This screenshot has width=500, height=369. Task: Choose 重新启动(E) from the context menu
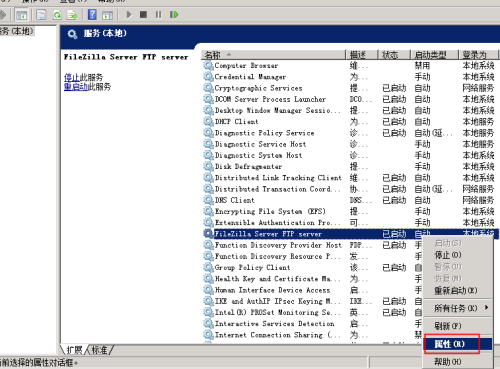(x=457, y=290)
